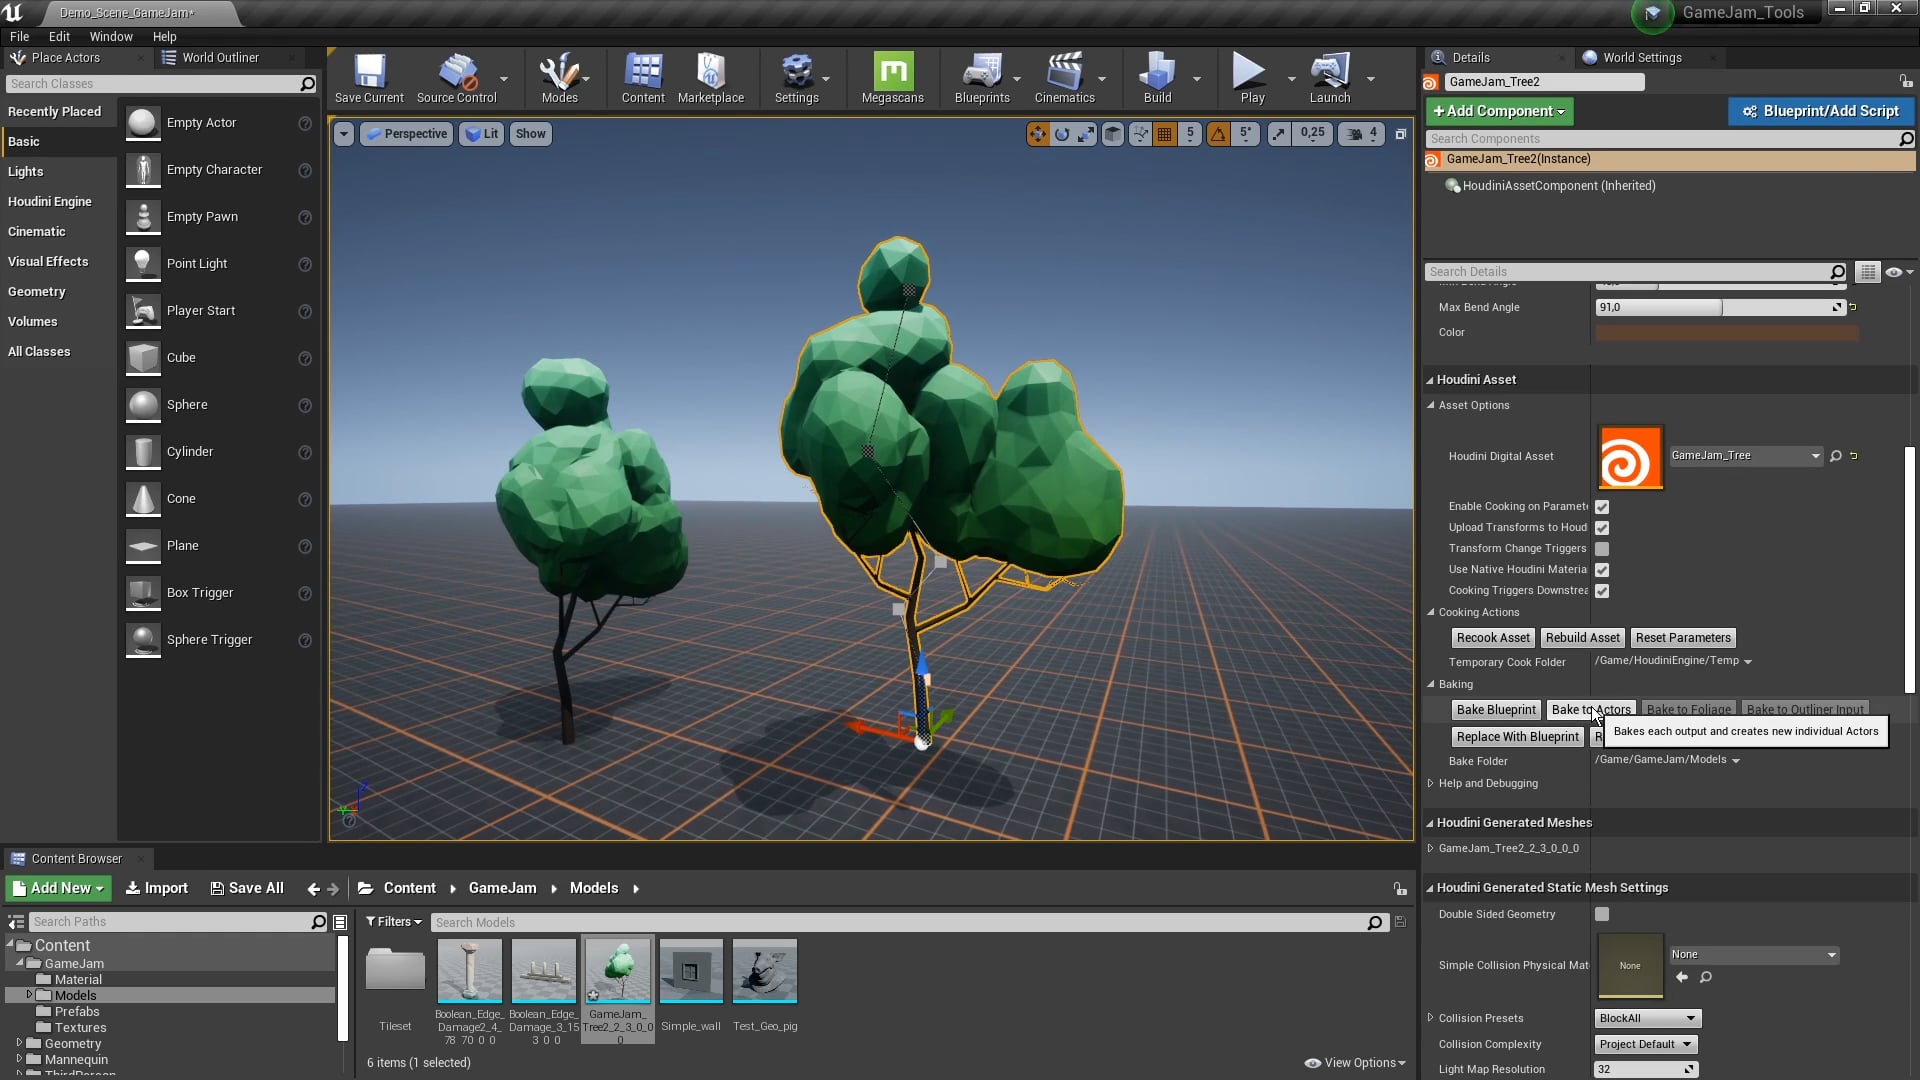
Task: Open Source Control toolbar icon
Action: pyautogui.click(x=456, y=78)
